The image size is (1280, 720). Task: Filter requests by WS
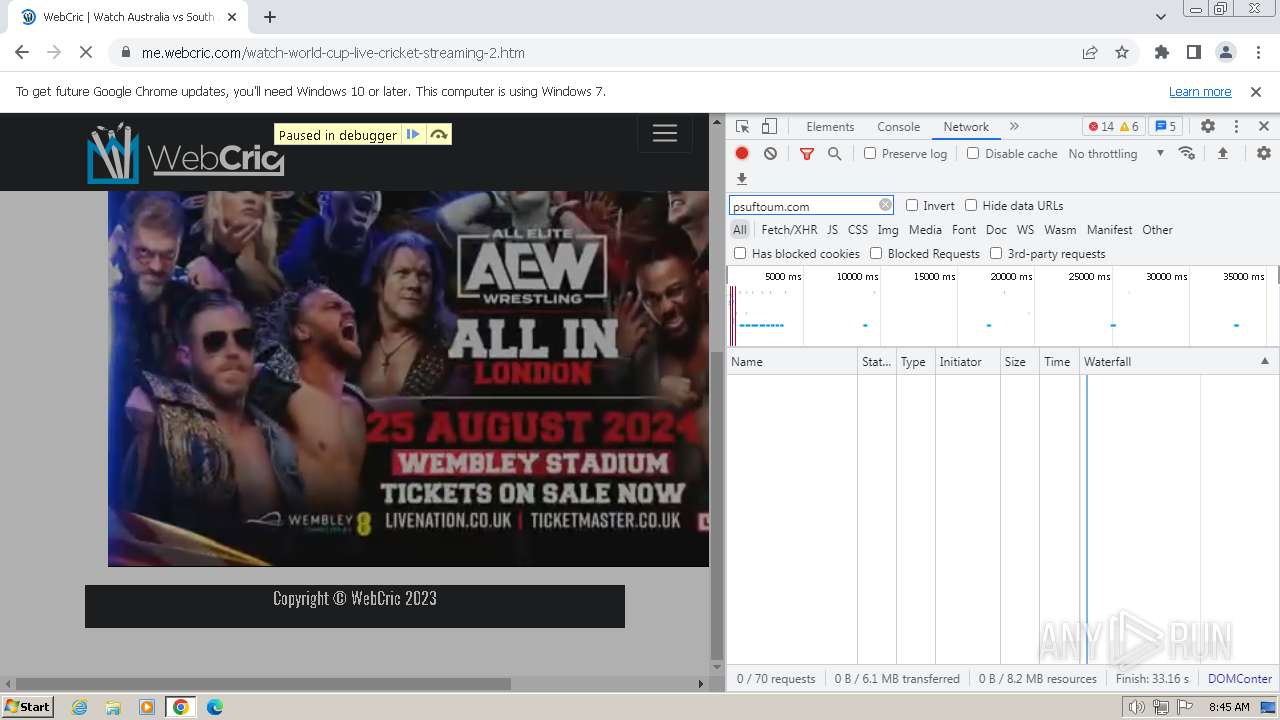1025,229
